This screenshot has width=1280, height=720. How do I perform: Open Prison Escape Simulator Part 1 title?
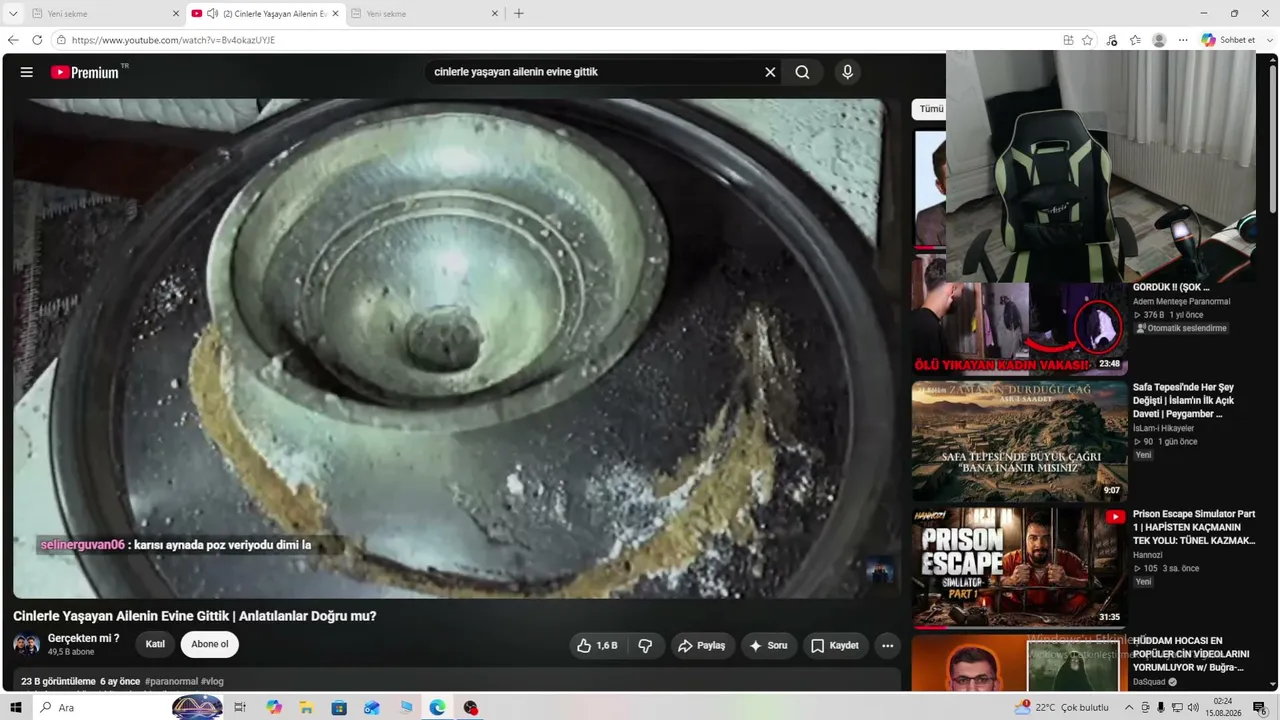[x=1194, y=527]
